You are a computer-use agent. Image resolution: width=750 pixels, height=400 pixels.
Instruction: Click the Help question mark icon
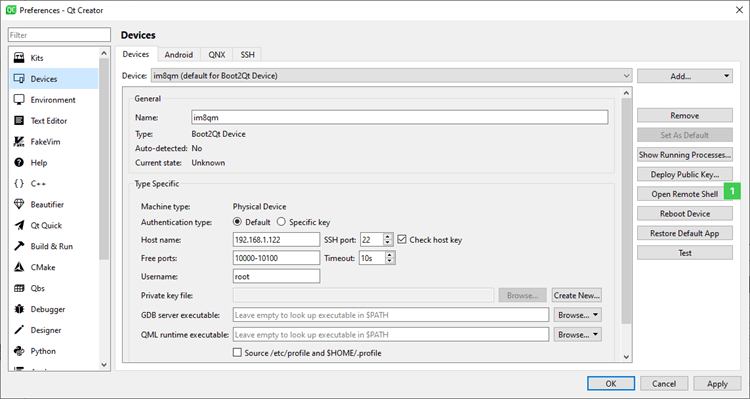coord(19,163)
